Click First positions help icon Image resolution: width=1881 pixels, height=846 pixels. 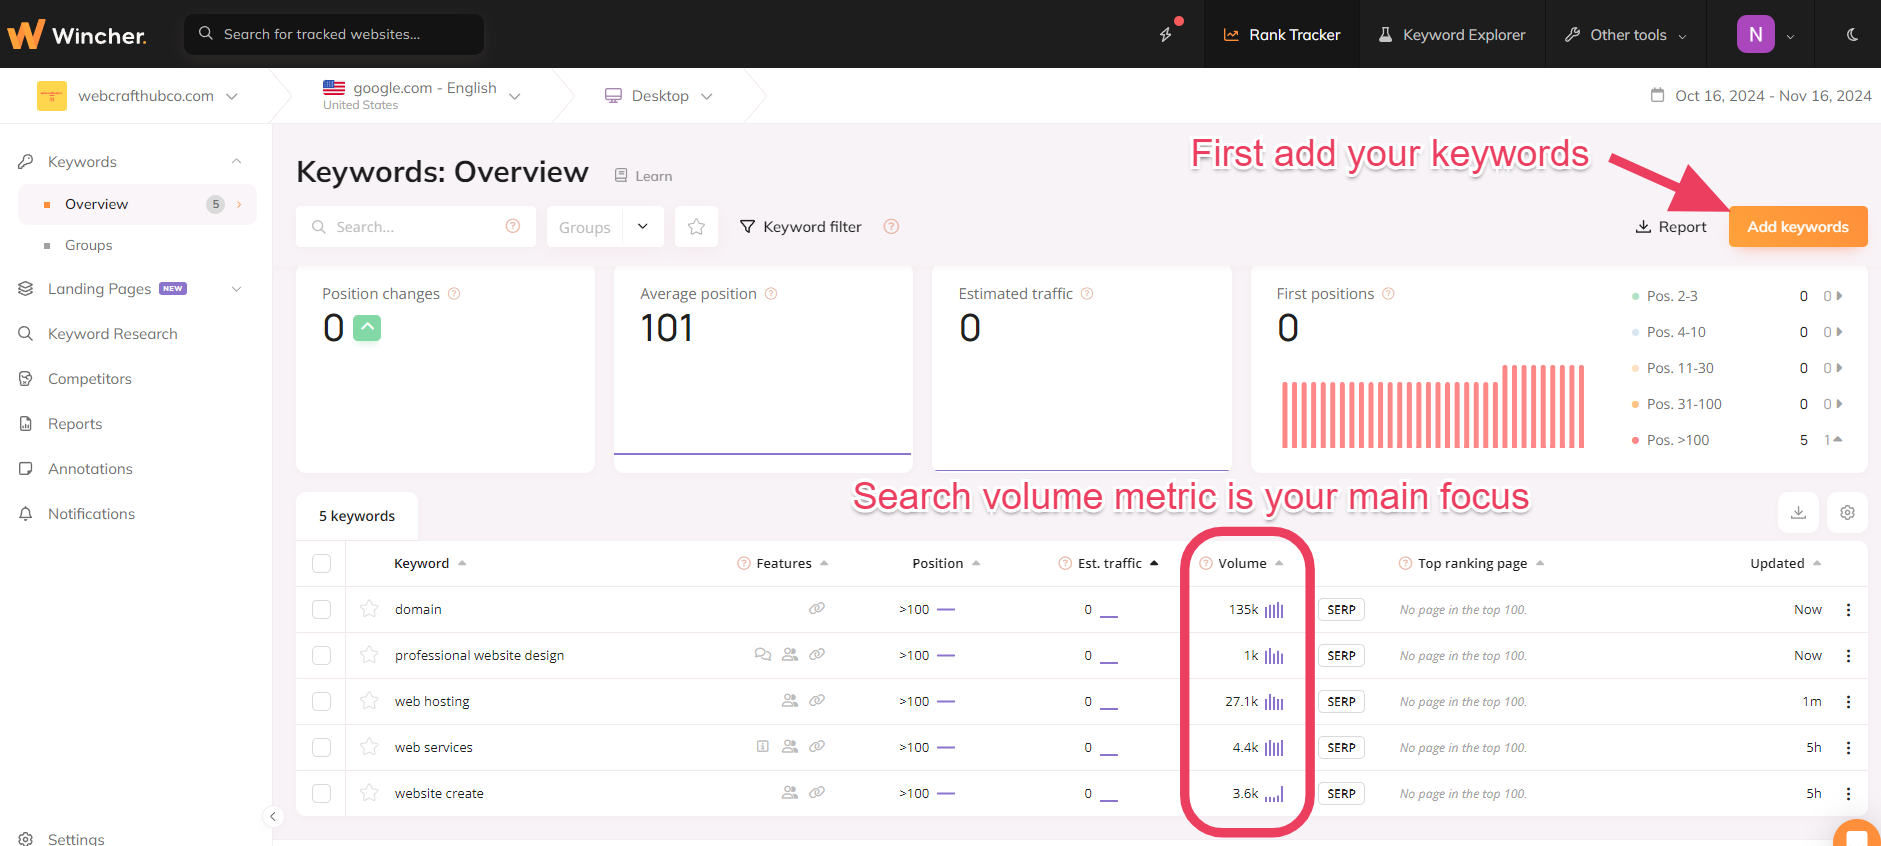tap(1388, 294)
